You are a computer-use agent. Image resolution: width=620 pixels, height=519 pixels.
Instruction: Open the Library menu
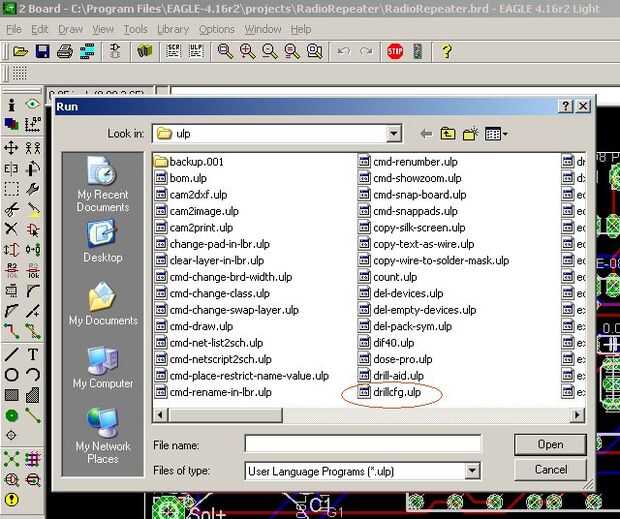(x=173, y=29)
